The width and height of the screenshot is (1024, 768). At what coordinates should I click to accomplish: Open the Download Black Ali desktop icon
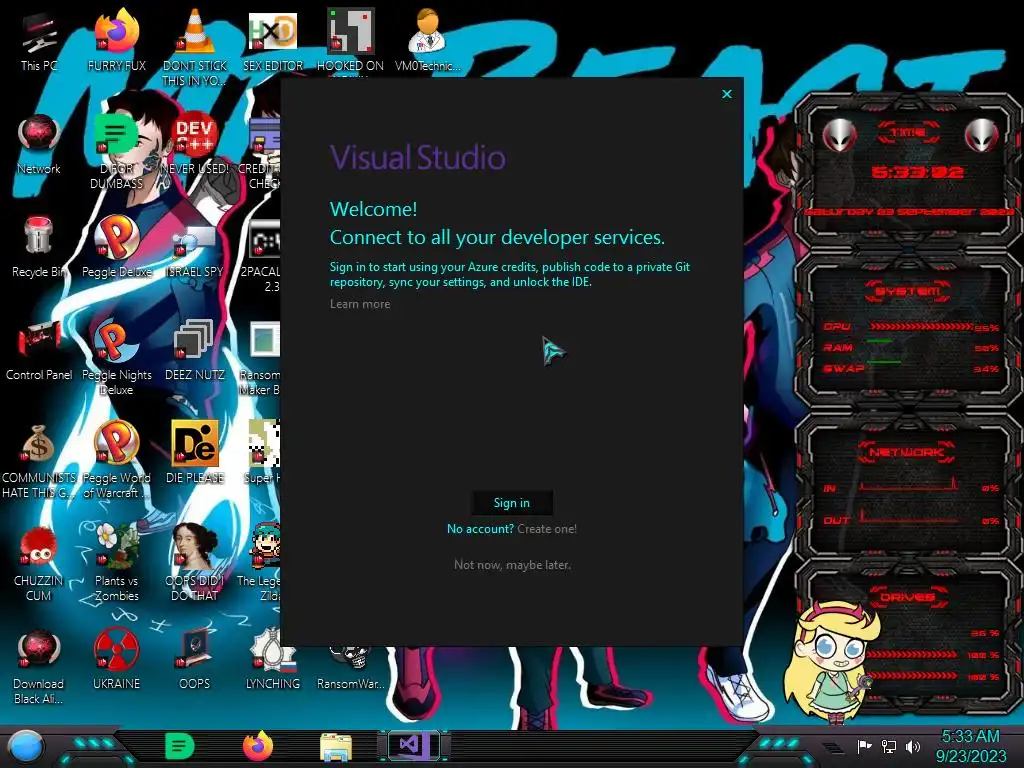39,666
